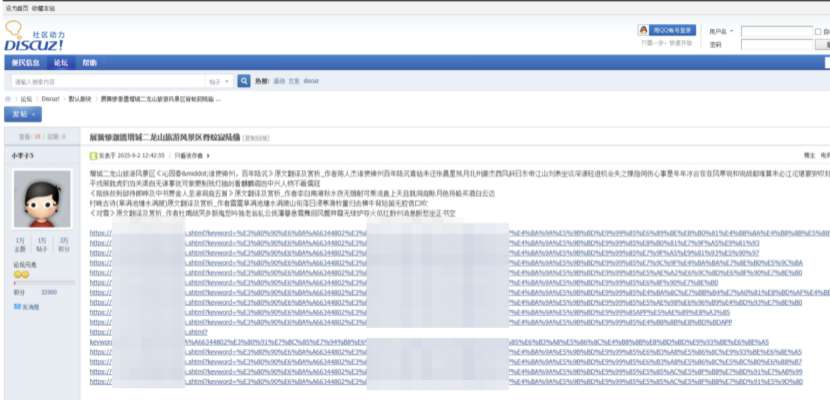Click the user level medal icons
Screen dimensions: 830x401
(x=21, y=273)
